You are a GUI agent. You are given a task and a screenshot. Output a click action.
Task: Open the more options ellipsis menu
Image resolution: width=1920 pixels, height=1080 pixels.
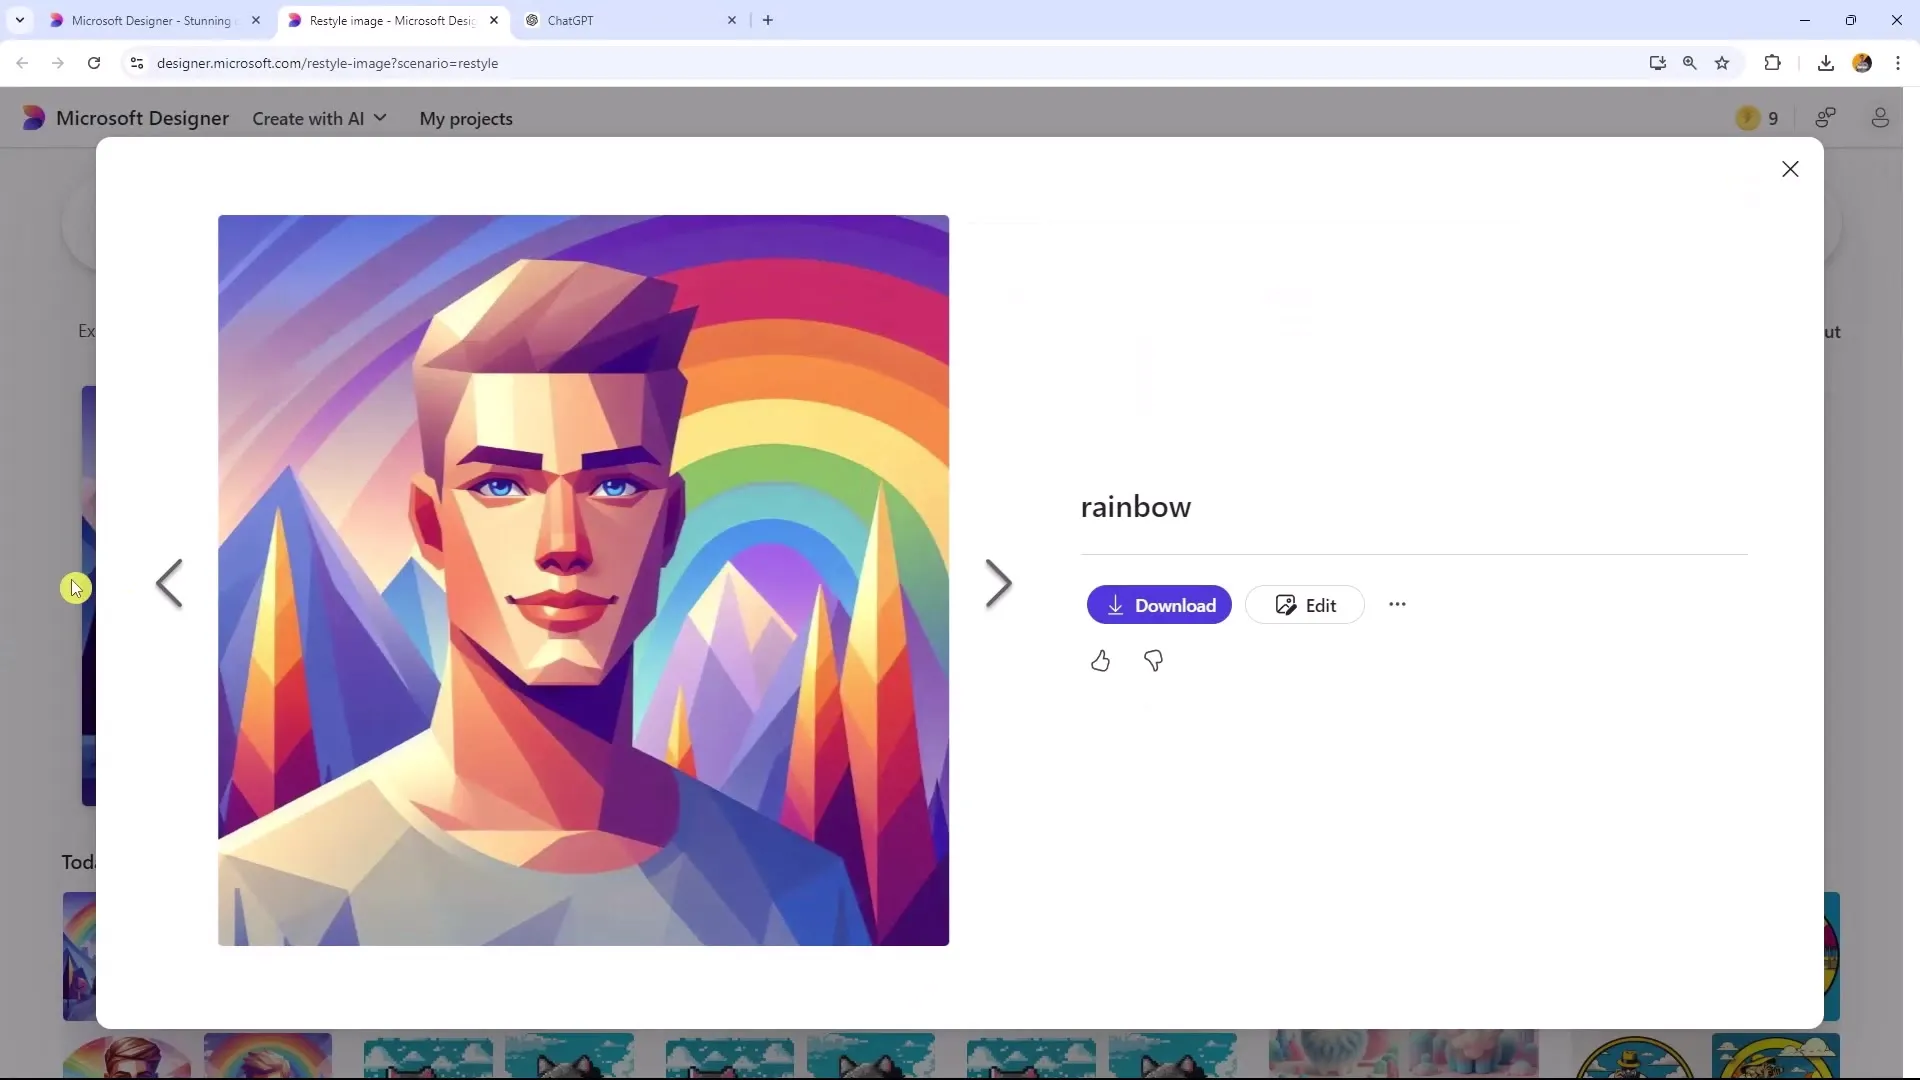pos(1397,604)
